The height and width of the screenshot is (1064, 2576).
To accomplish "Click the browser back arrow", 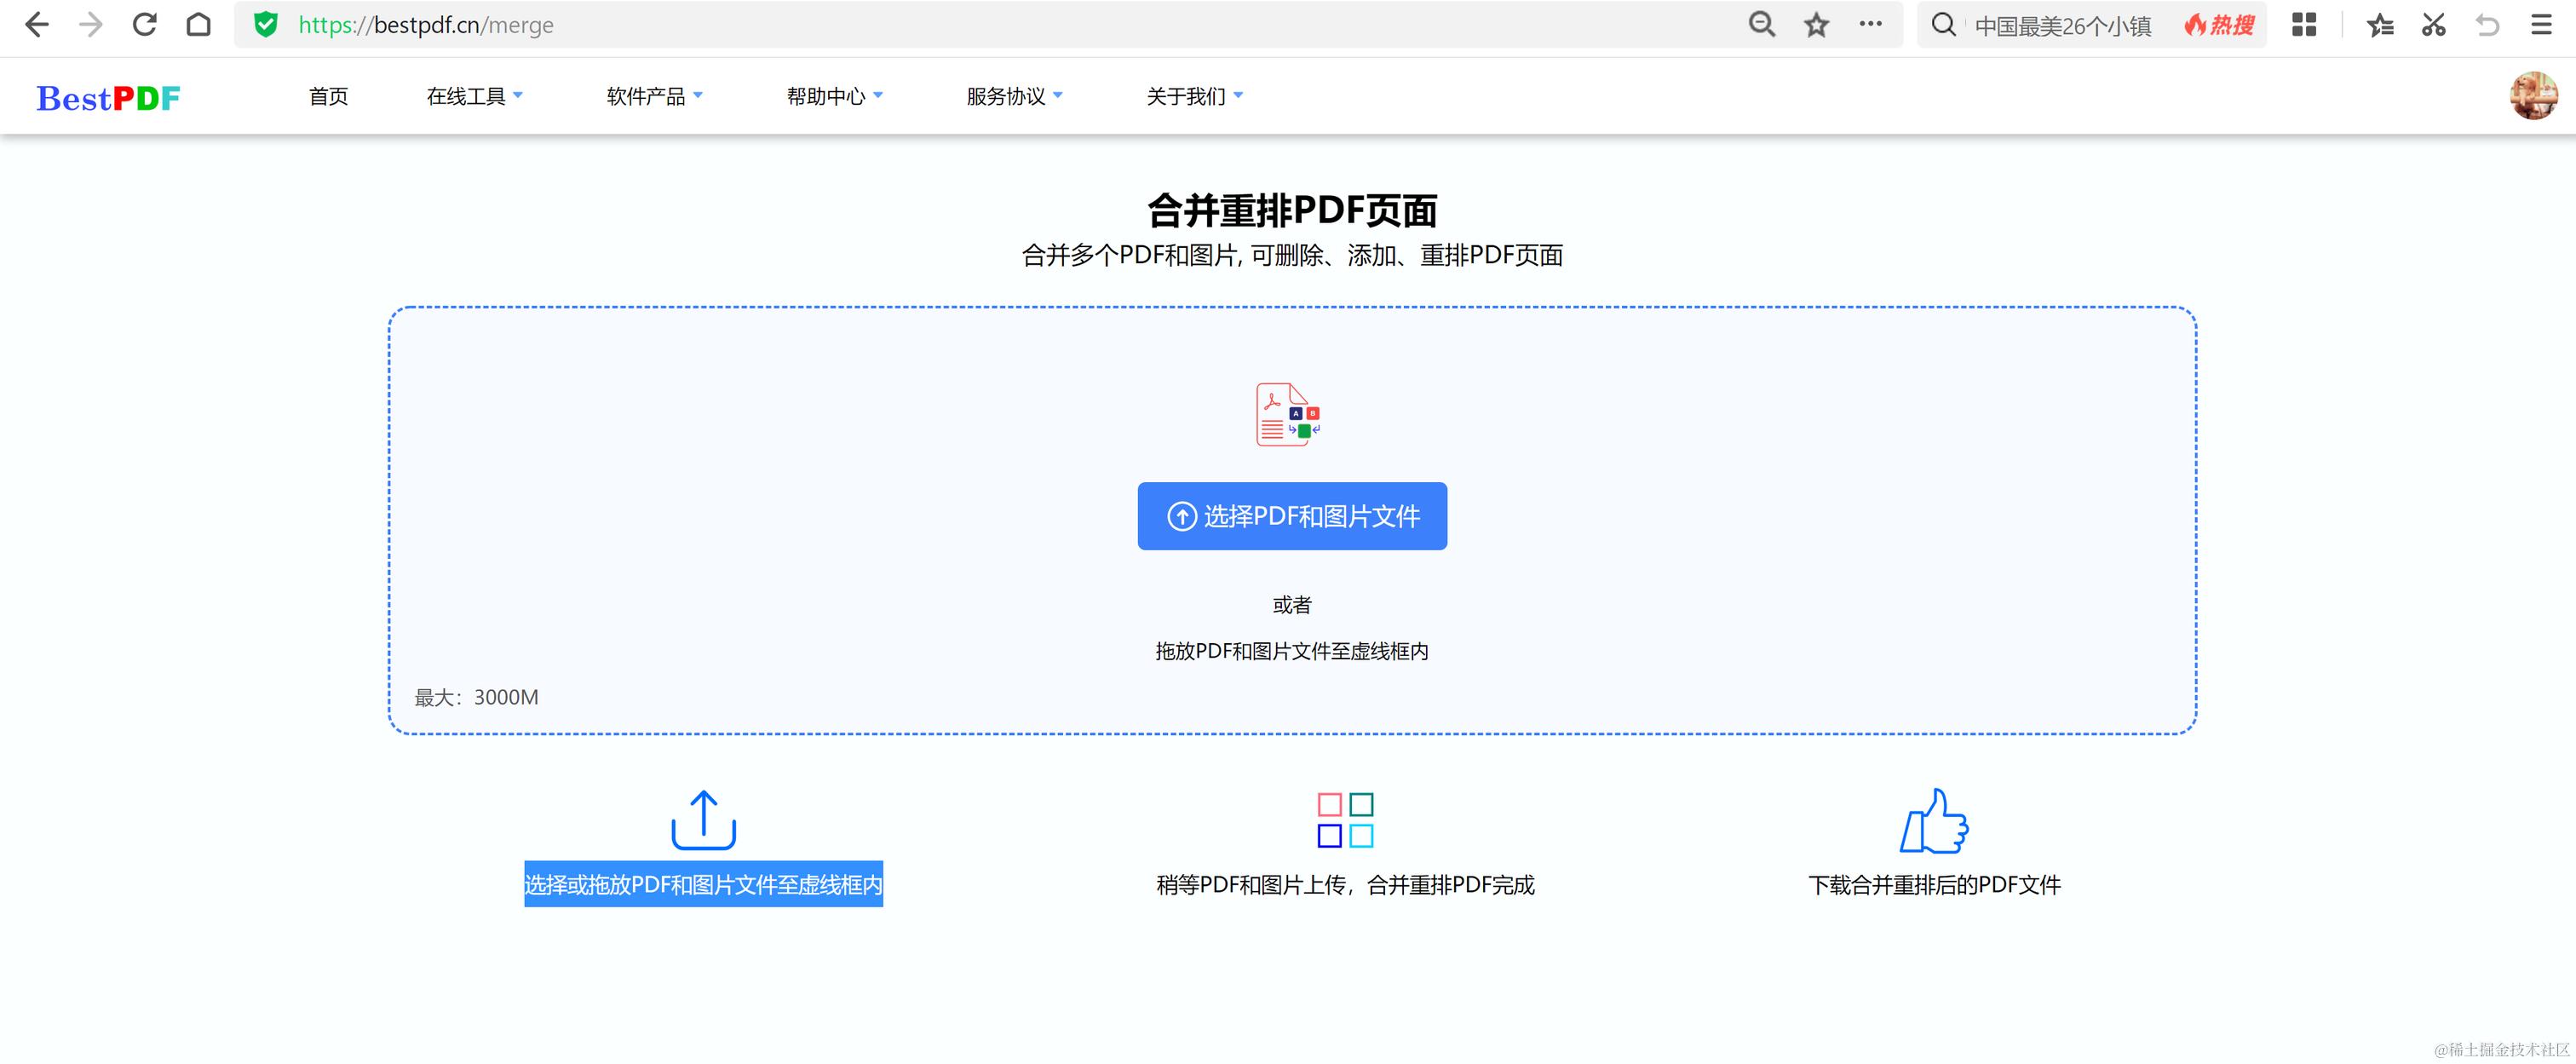I will pyautogui.click(x=36, y=25).
